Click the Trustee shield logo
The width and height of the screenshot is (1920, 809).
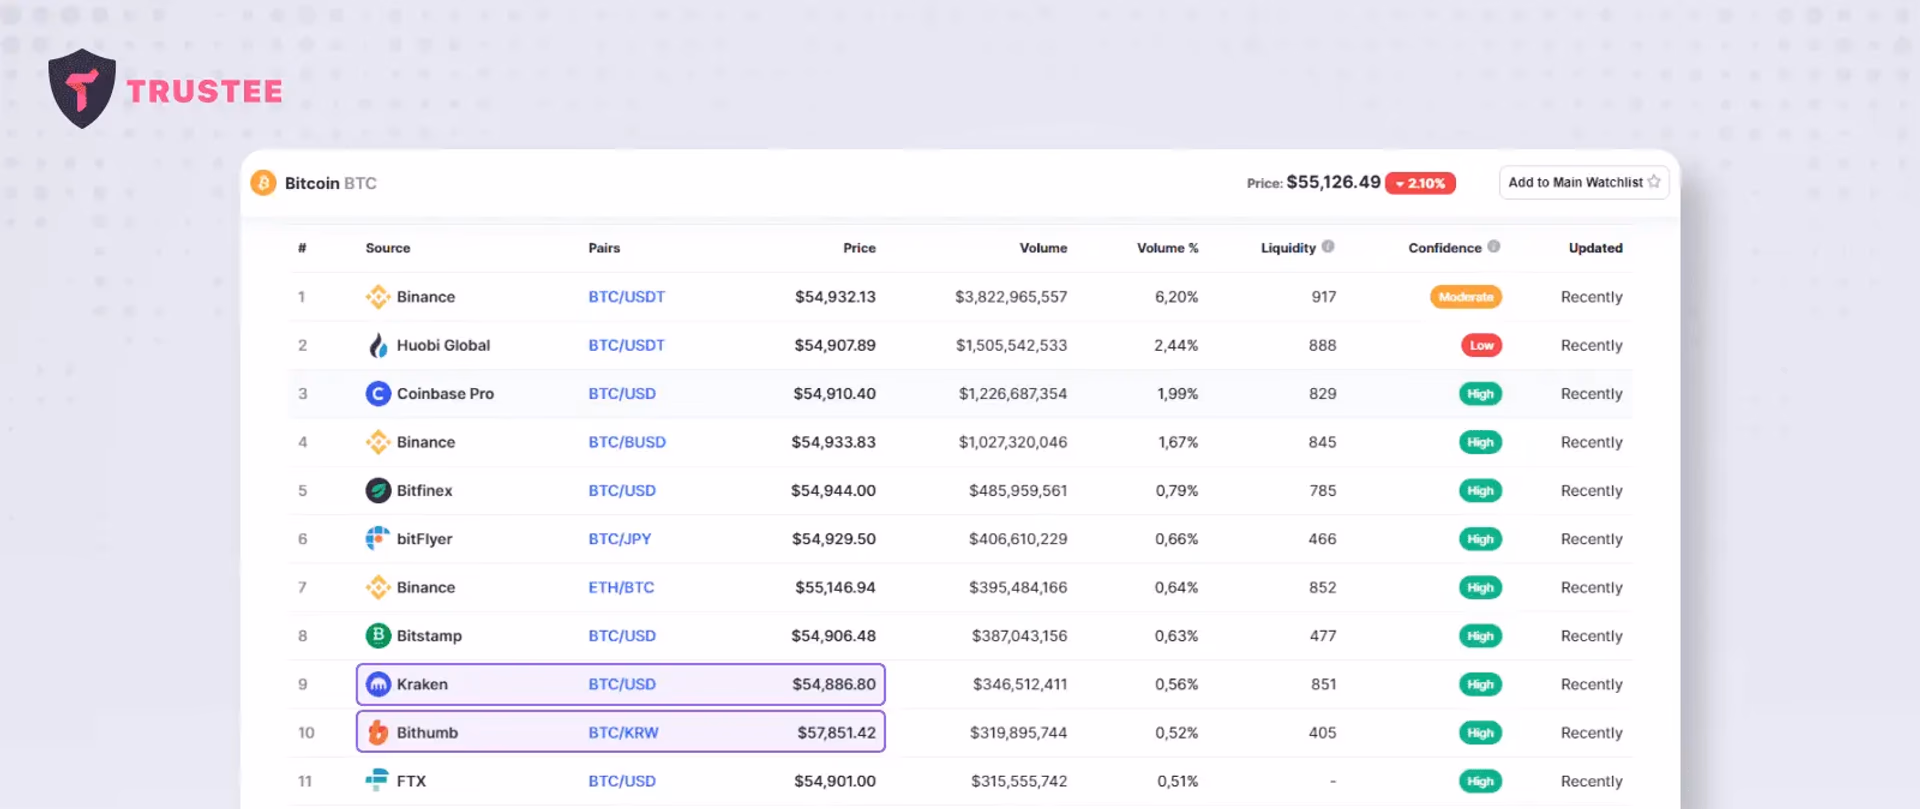82,89
